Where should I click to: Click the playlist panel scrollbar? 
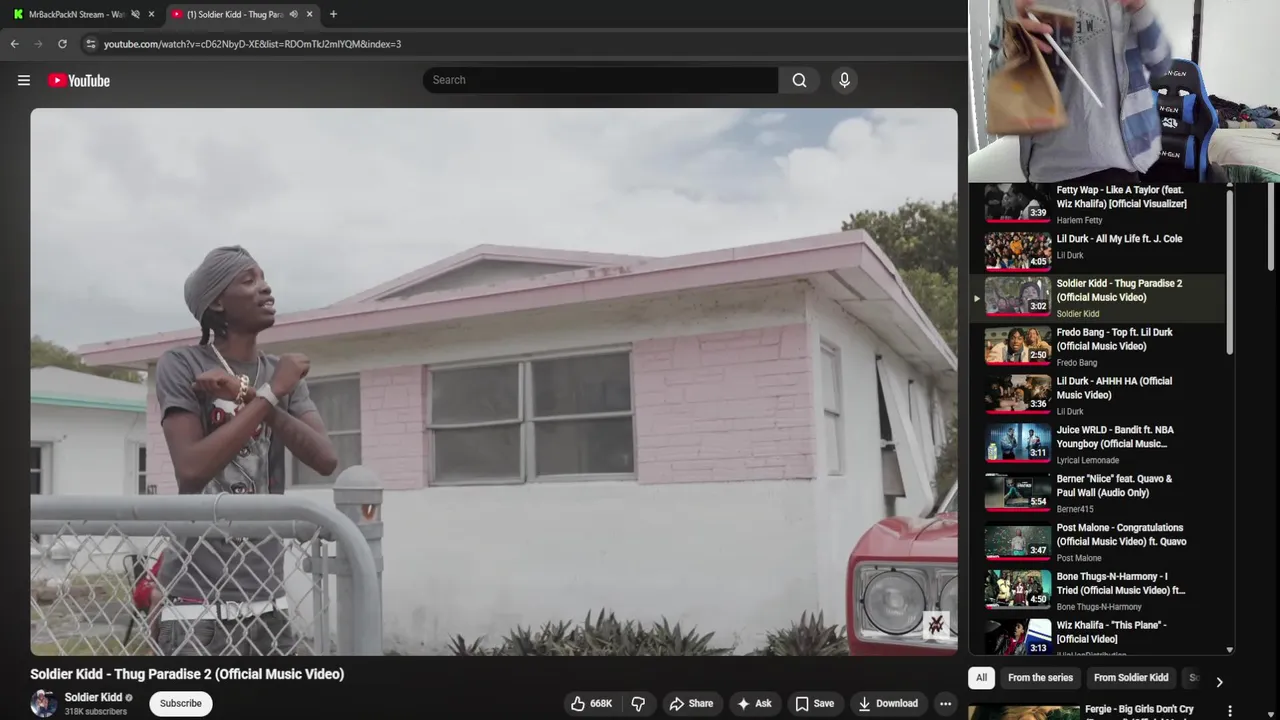coord(1230,270)
